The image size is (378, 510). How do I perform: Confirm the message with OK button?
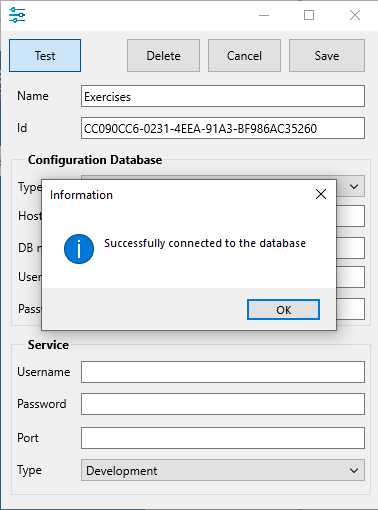pyautogui.click(x=283, y=310)
